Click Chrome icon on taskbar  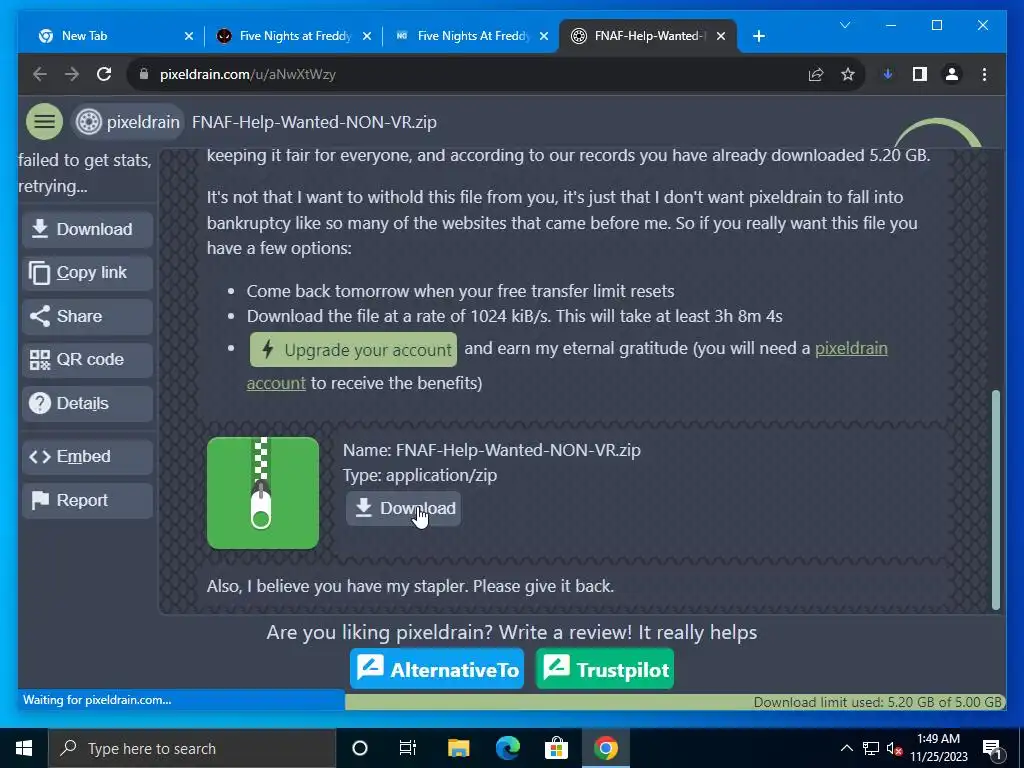tap(605, 748)
